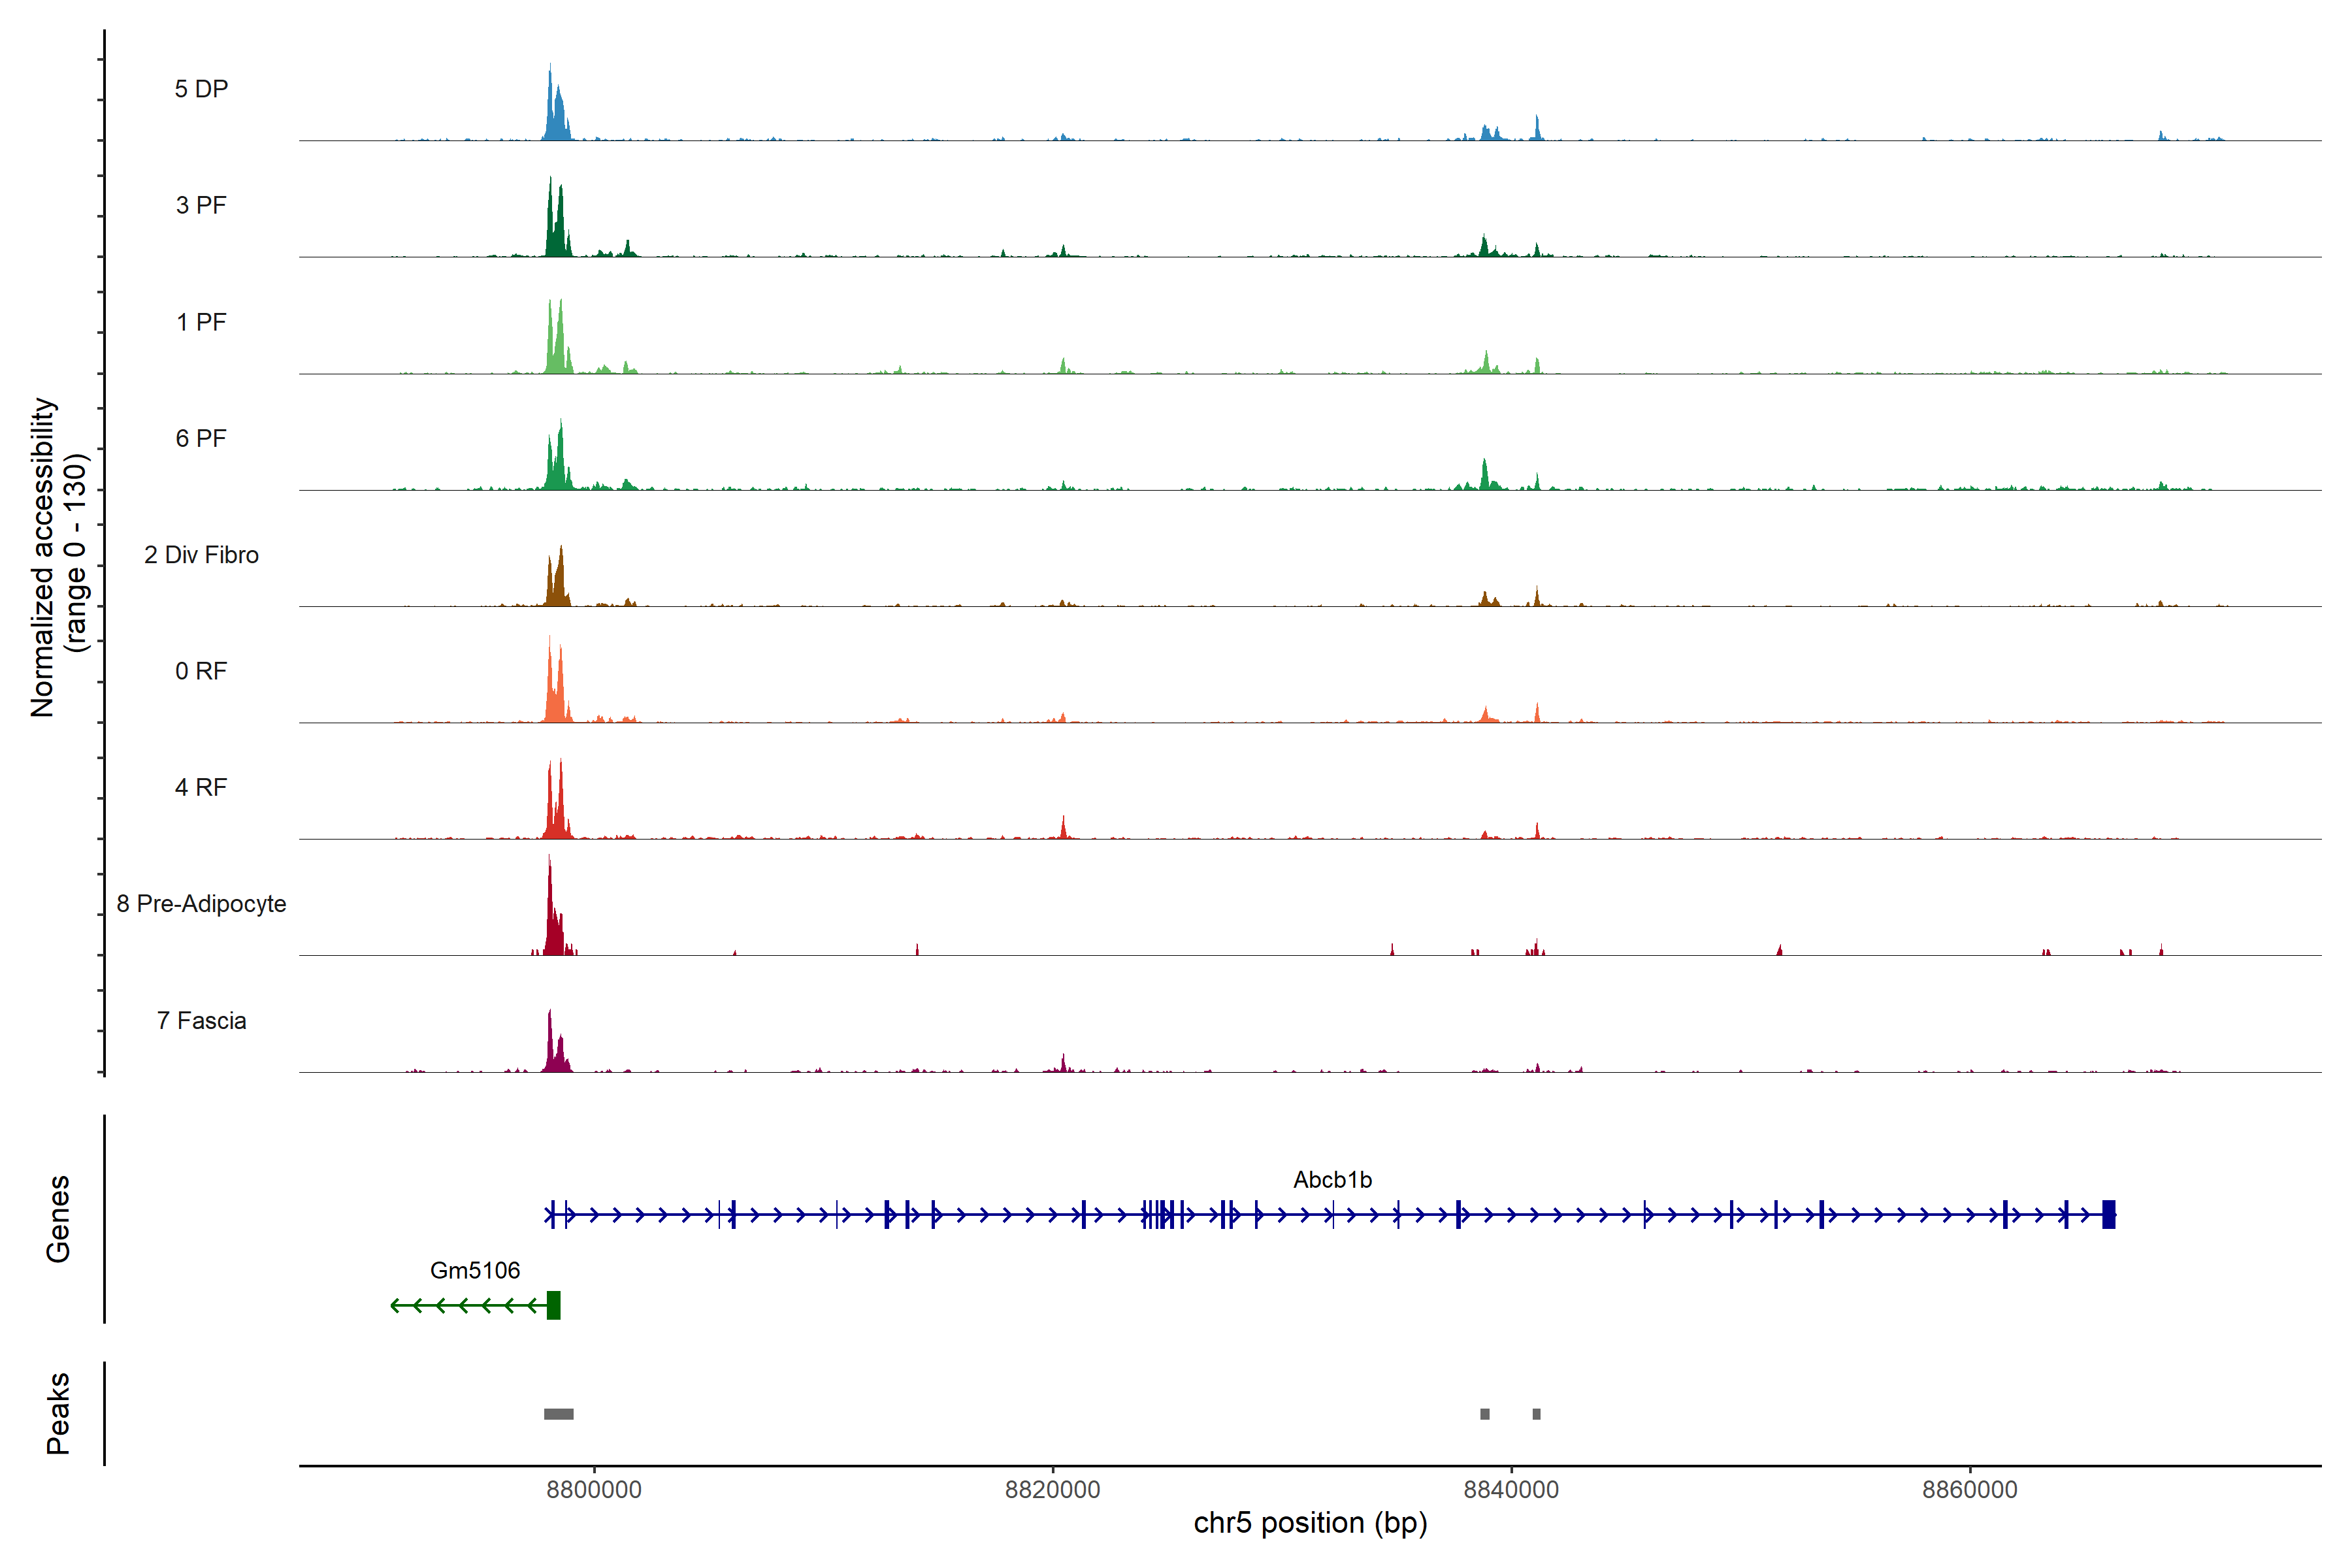This screenshot has height=1568, width=2352.
Task: Click the rightmost small gray peak marker
Action: 1536,1414
